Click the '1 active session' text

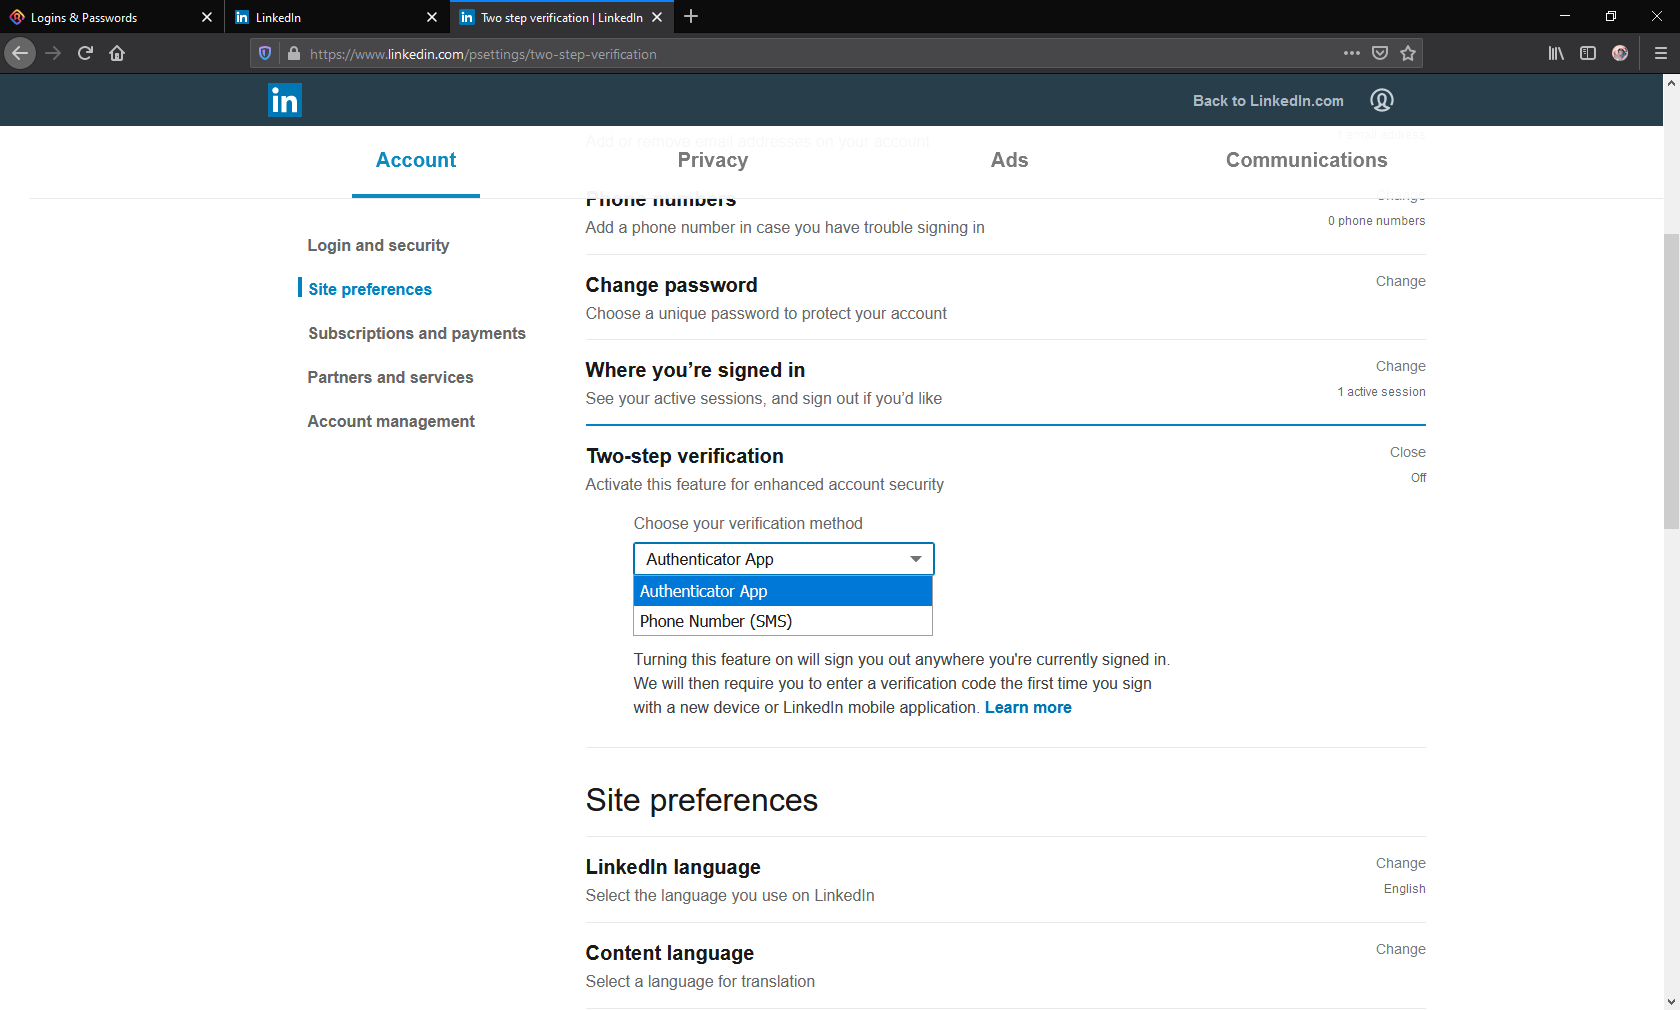tap(1382, 392)
